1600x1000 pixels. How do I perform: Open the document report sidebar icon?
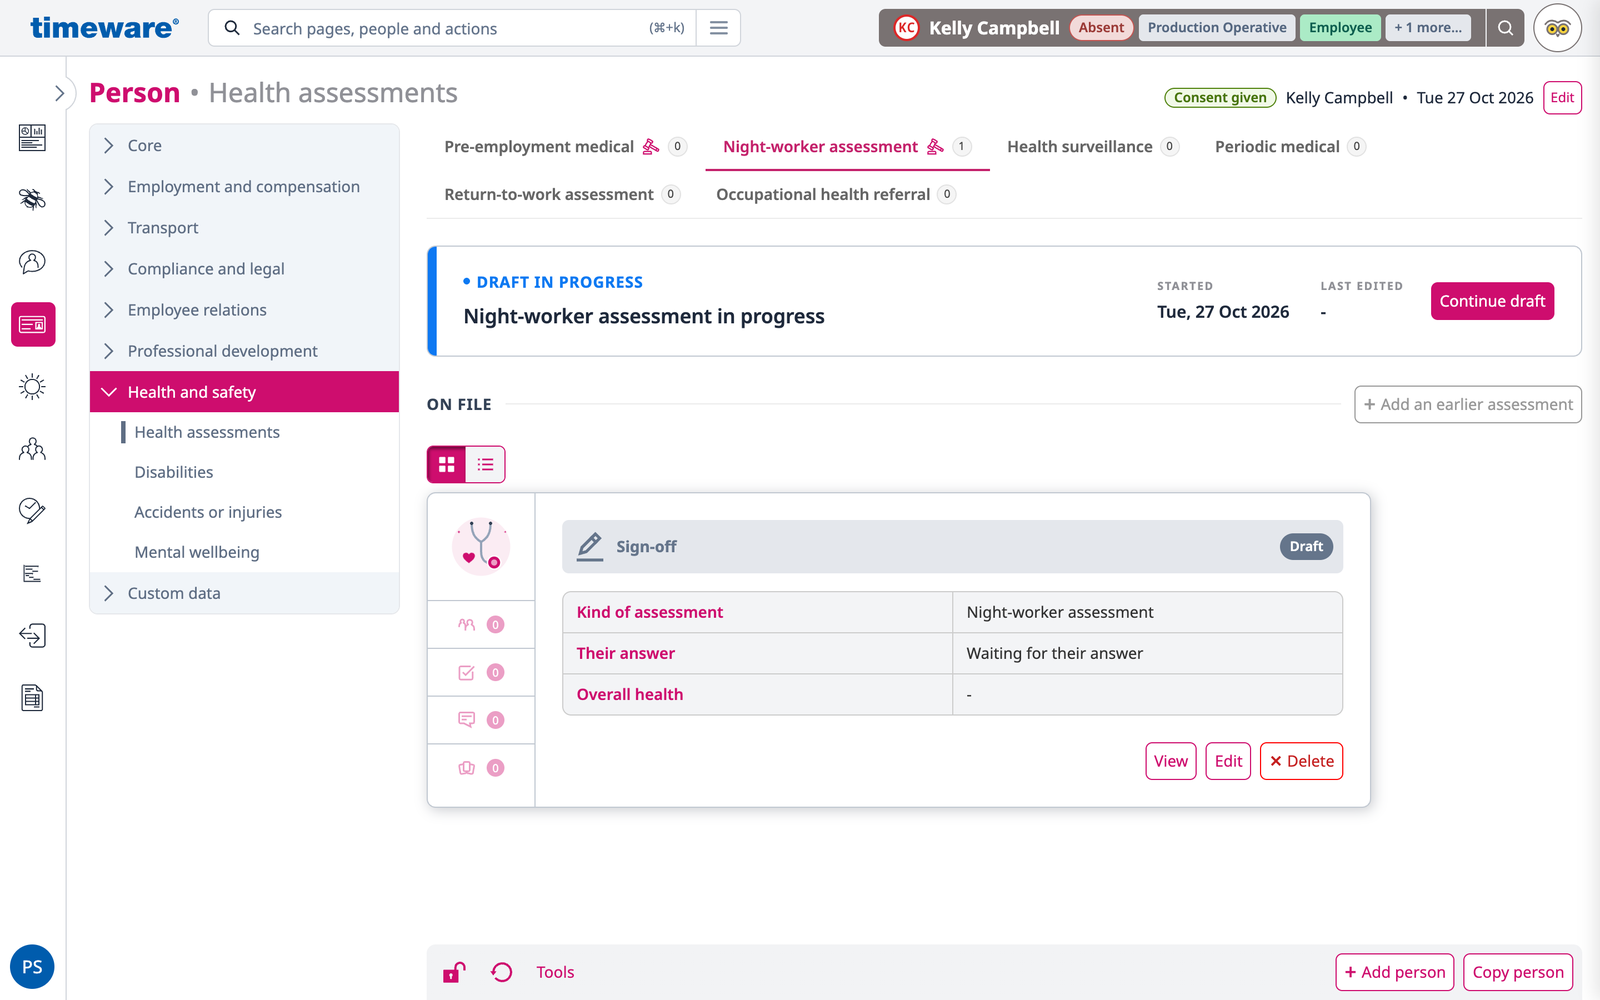pyautogui.click(x=32, y=698)
